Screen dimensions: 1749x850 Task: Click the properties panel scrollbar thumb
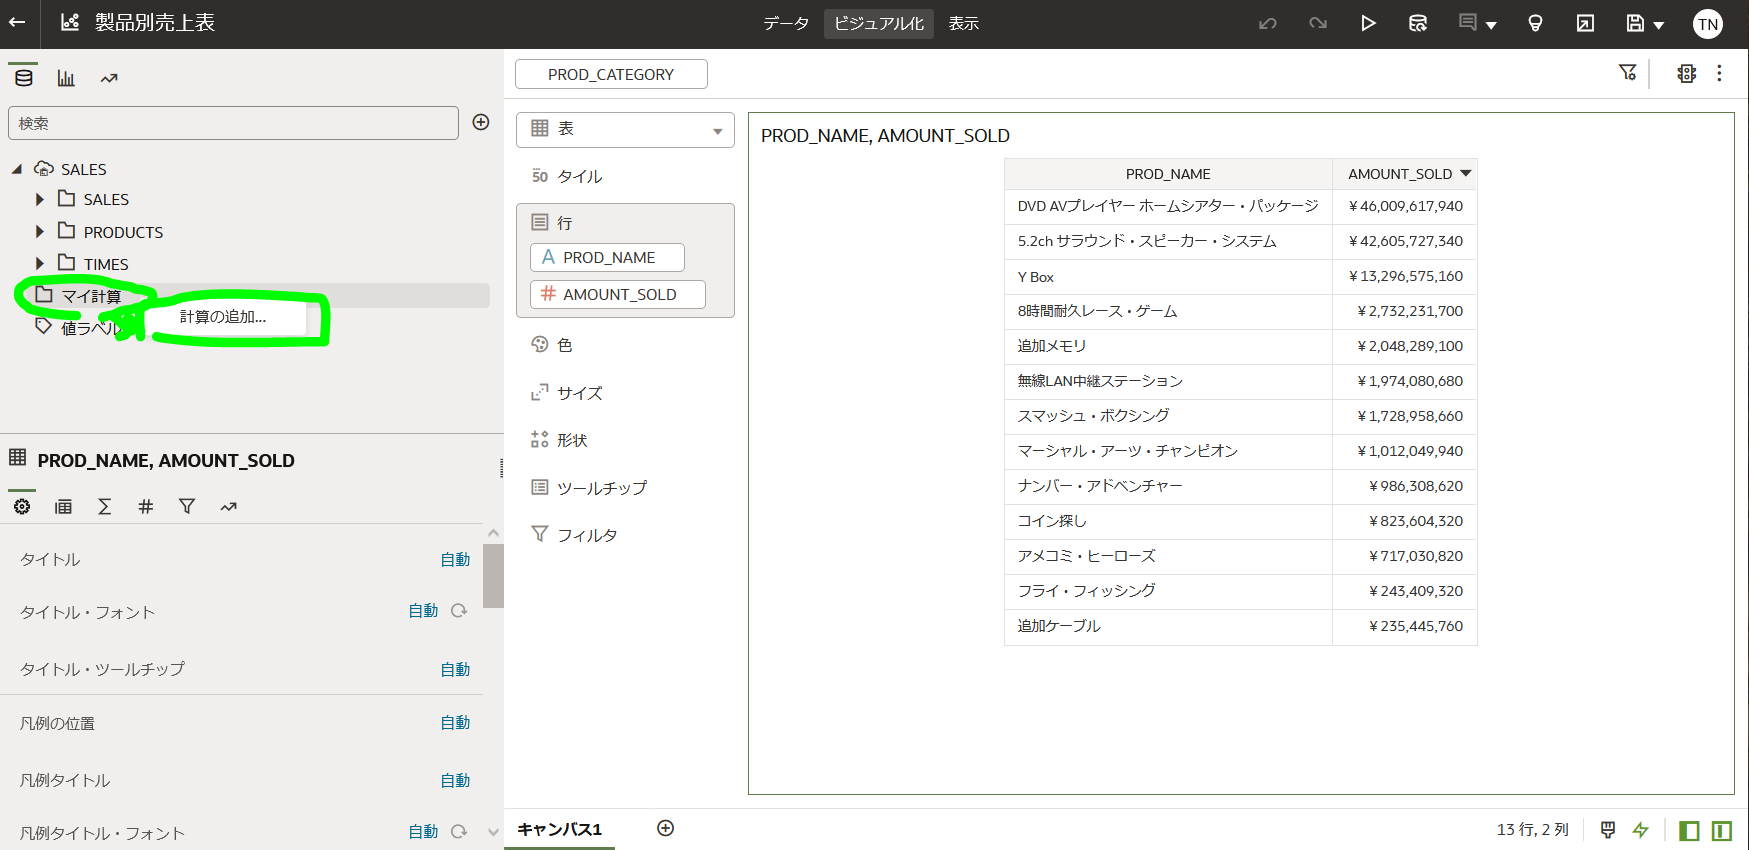pos(493,575)
